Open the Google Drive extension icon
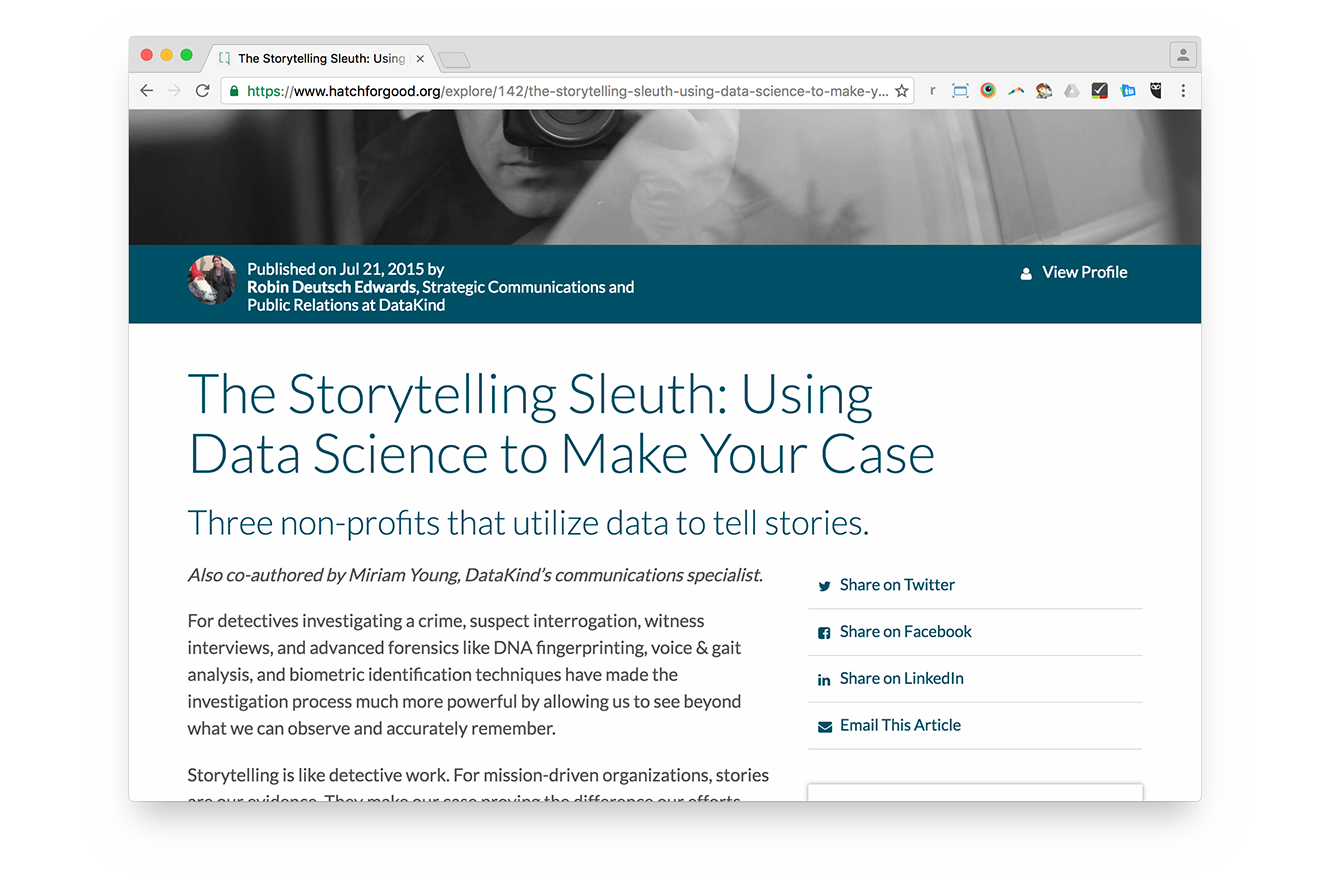 (x=1071, y=91)
